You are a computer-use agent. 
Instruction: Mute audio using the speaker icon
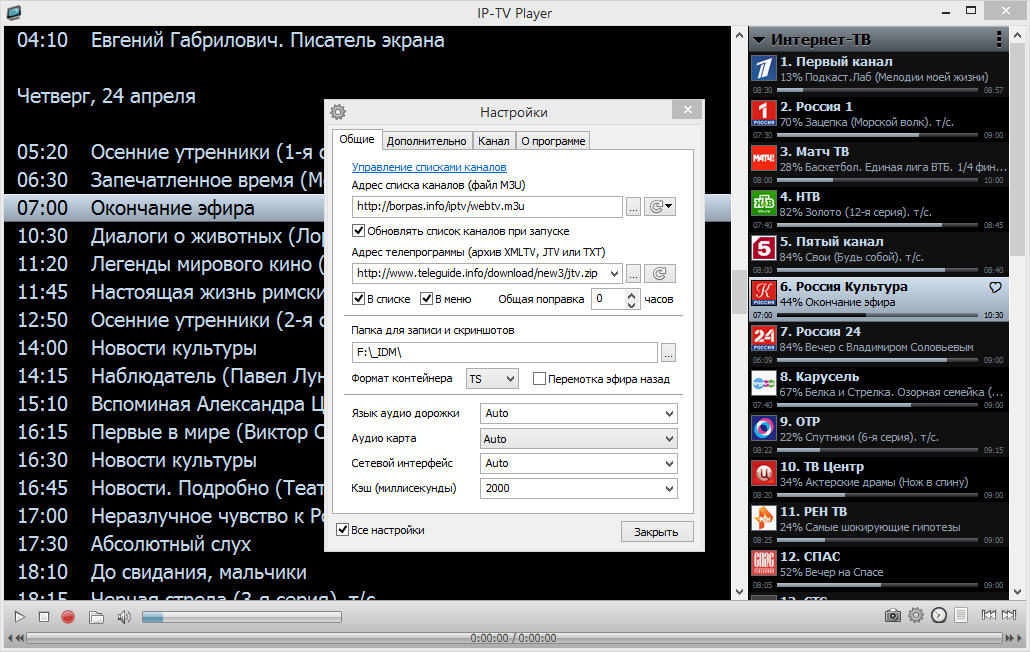[x=124, y=617]
